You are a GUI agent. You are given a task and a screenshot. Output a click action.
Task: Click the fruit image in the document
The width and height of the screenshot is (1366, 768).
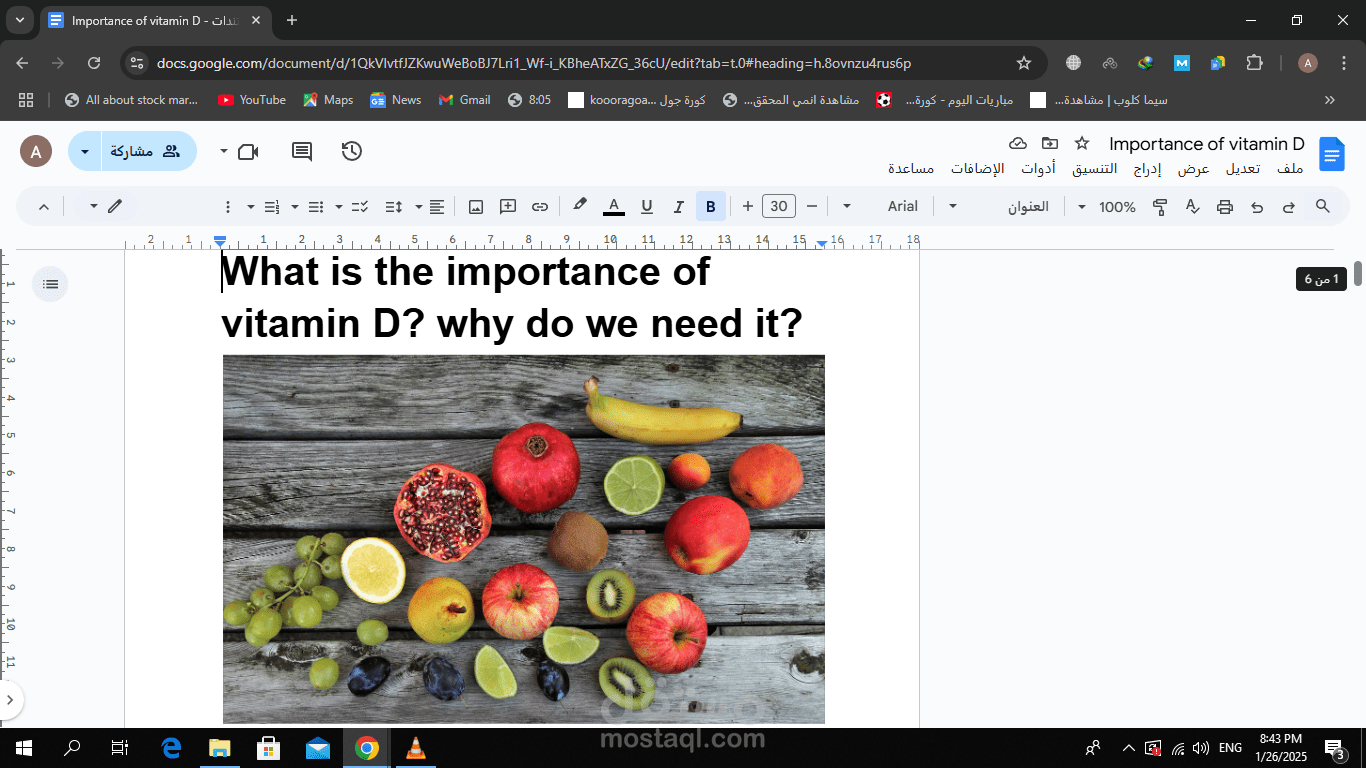click(x=524, y=539)
